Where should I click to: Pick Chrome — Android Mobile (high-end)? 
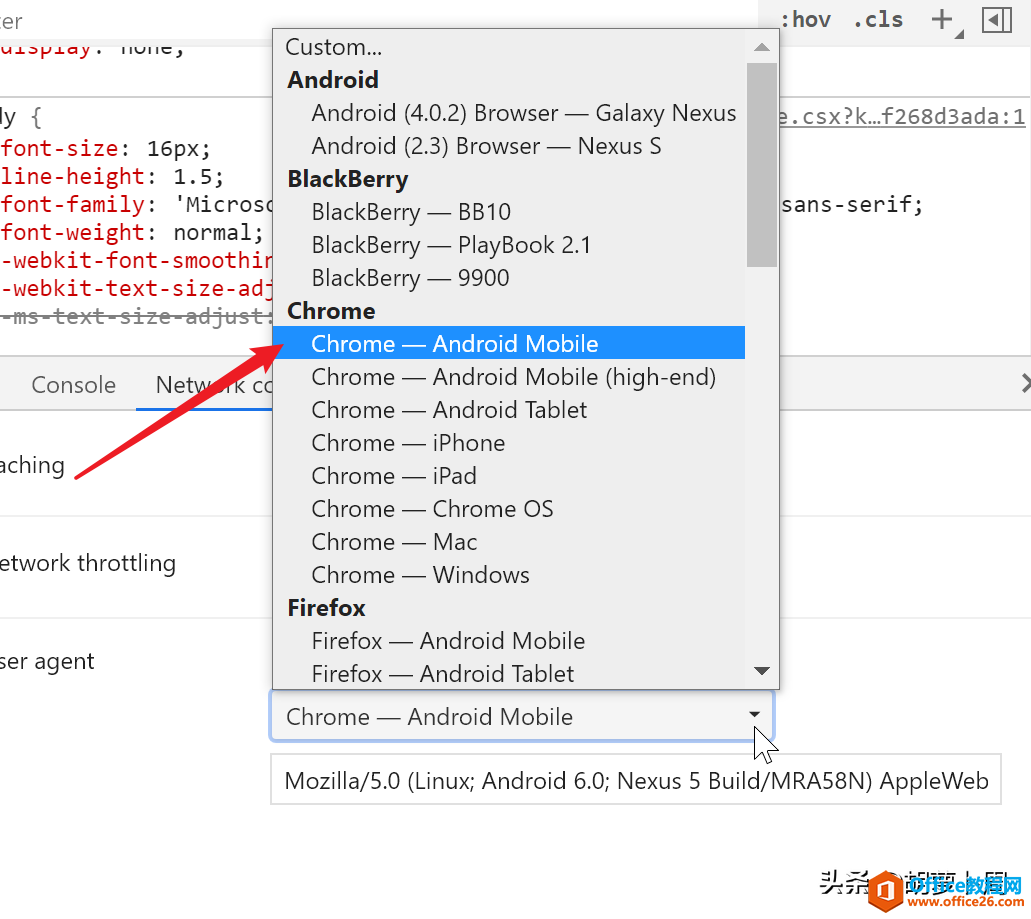[508, 377]
